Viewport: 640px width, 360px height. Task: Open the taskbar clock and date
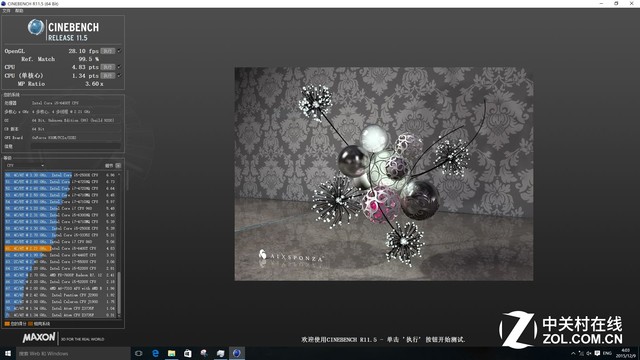coord(626,353)
